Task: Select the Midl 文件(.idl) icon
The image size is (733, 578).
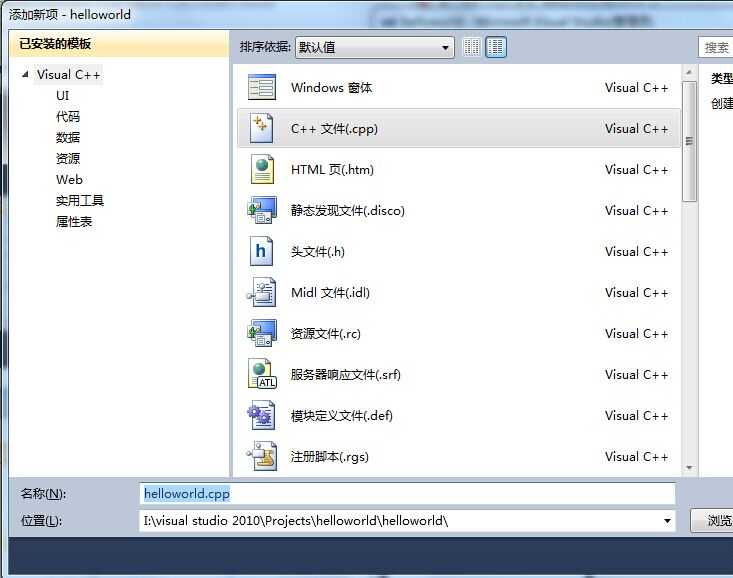Action: tap(262, 292)
